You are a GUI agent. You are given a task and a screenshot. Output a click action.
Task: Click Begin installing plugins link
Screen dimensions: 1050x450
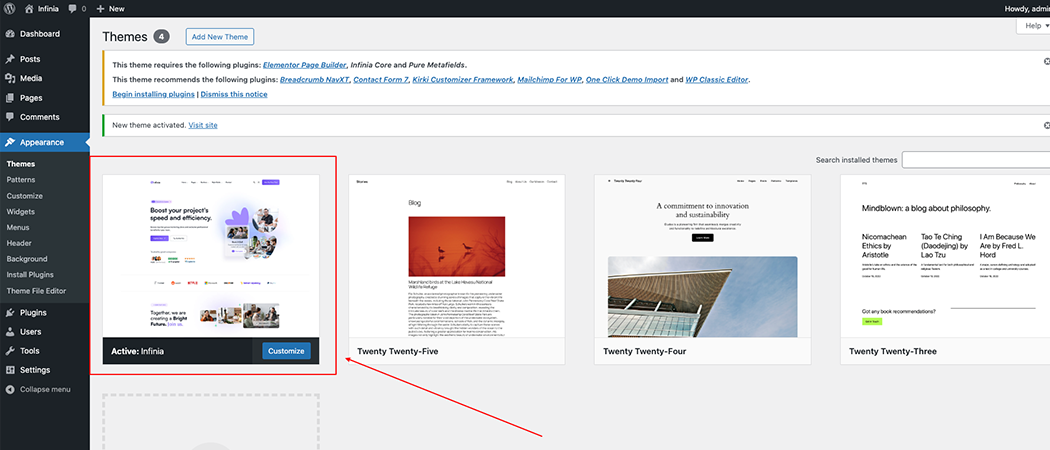click(x=153, y=94)
